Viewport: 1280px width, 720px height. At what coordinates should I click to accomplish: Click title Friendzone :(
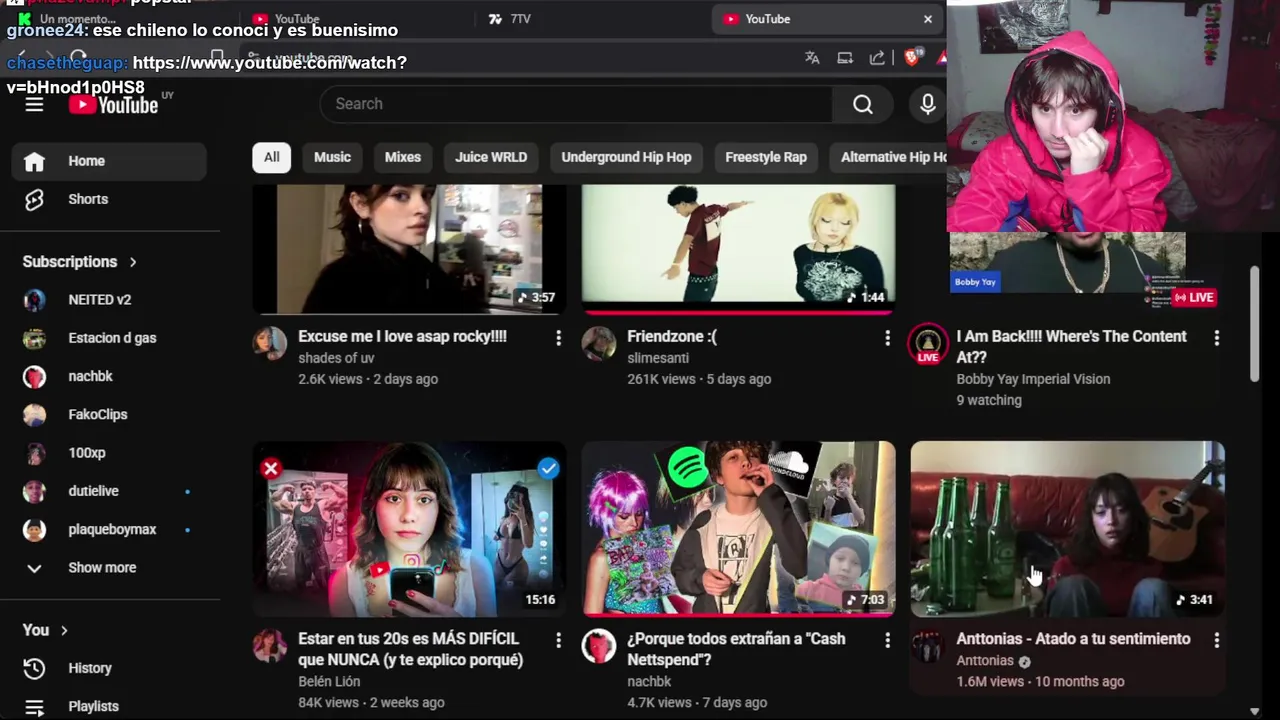tap(672, 337)
